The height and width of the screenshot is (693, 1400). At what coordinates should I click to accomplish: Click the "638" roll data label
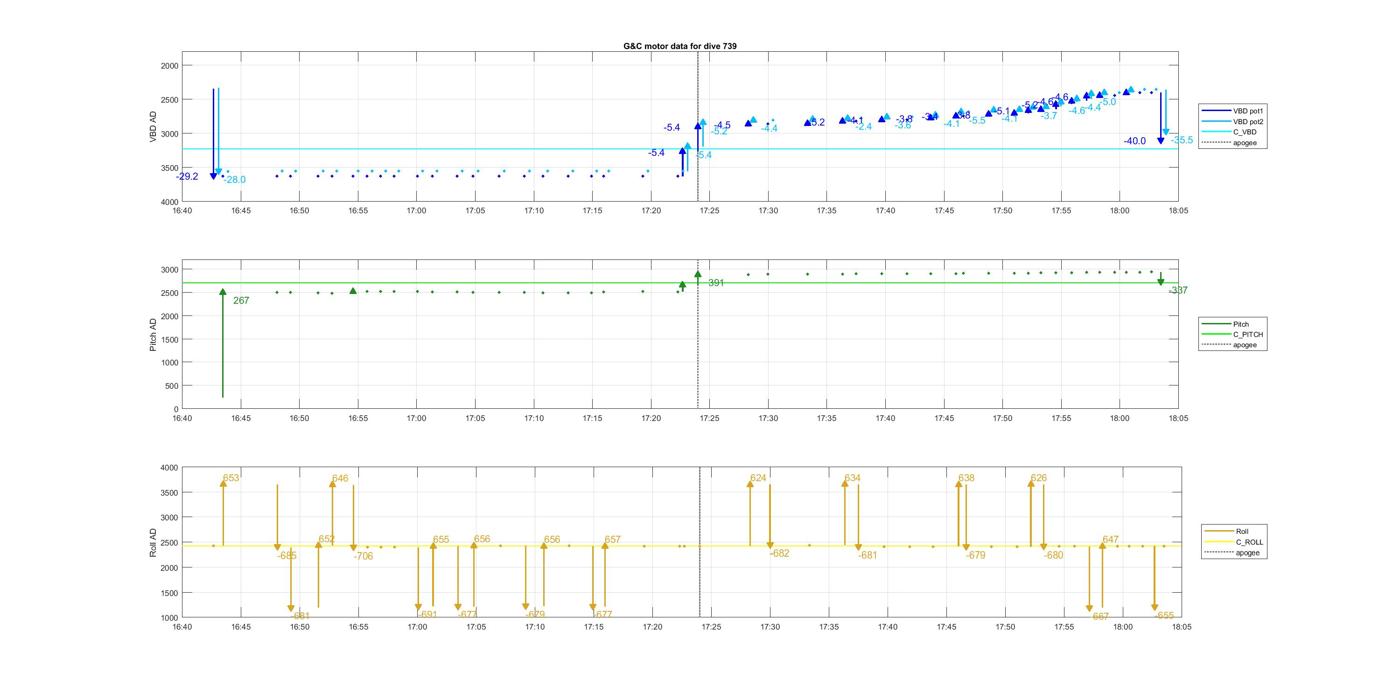pyautogui.click(x=966, y=478)
